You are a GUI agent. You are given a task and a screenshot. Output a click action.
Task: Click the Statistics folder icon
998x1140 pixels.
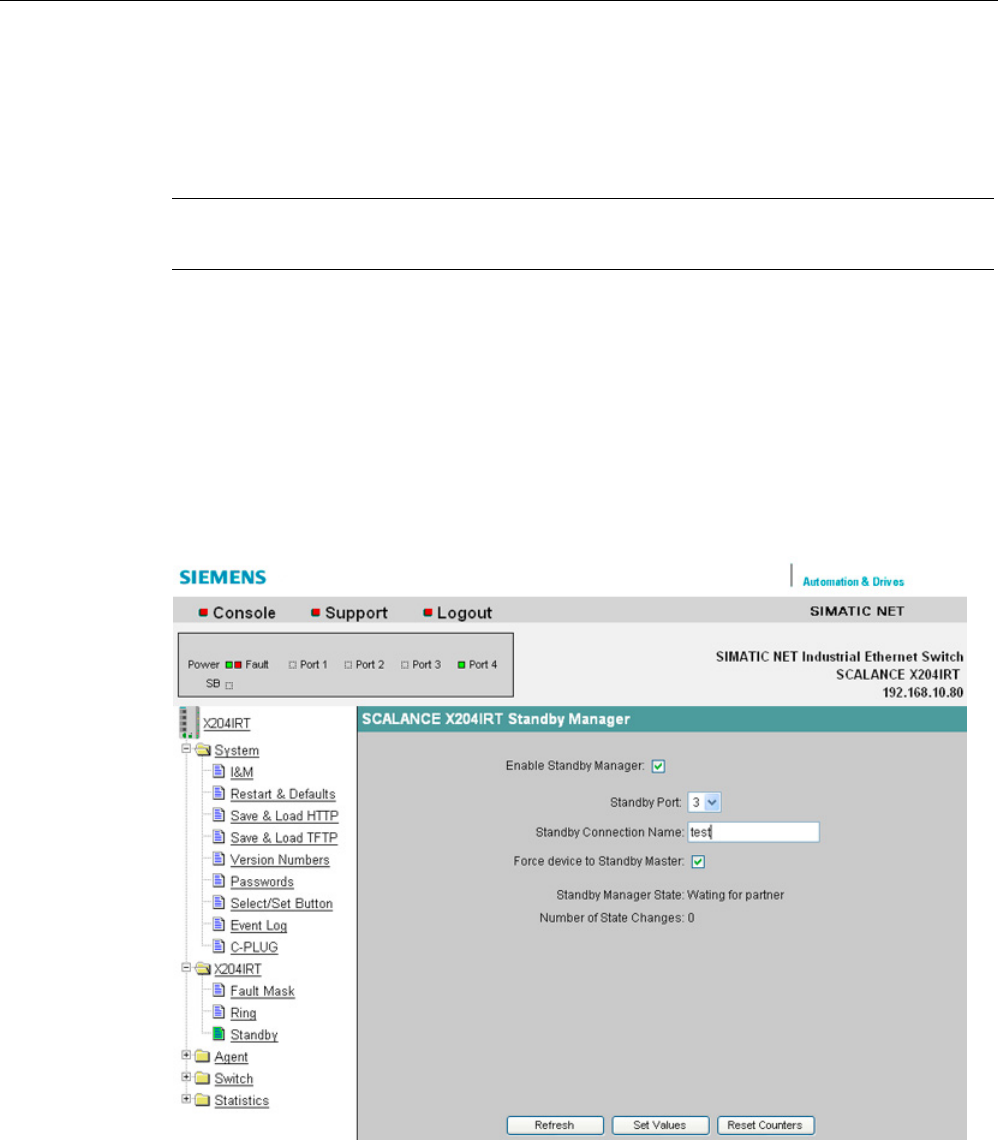point(203,1099)
